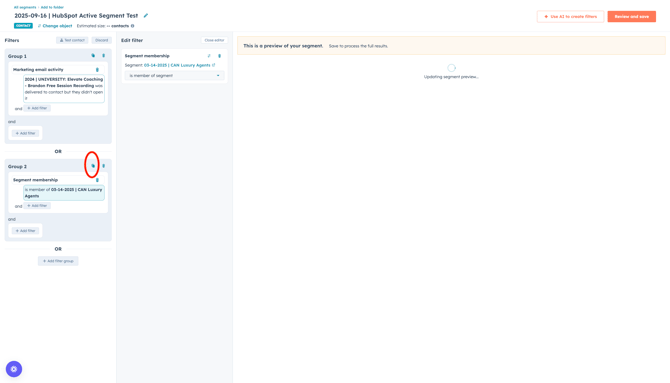Click the Add filter group button

58,261
